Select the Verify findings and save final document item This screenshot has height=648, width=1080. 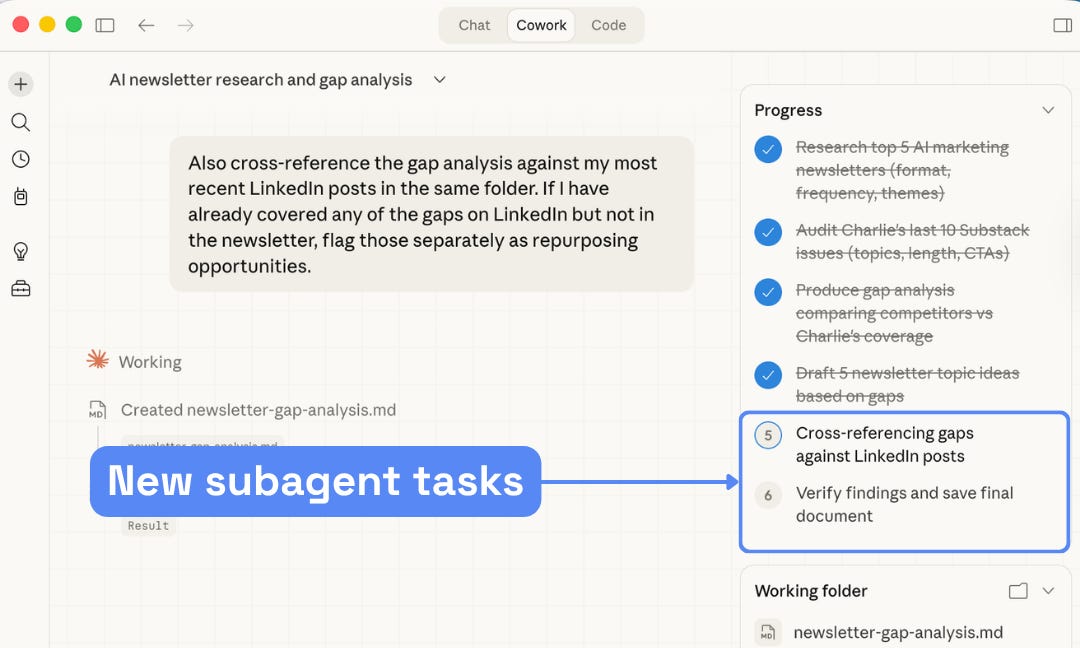coord(904,504)
